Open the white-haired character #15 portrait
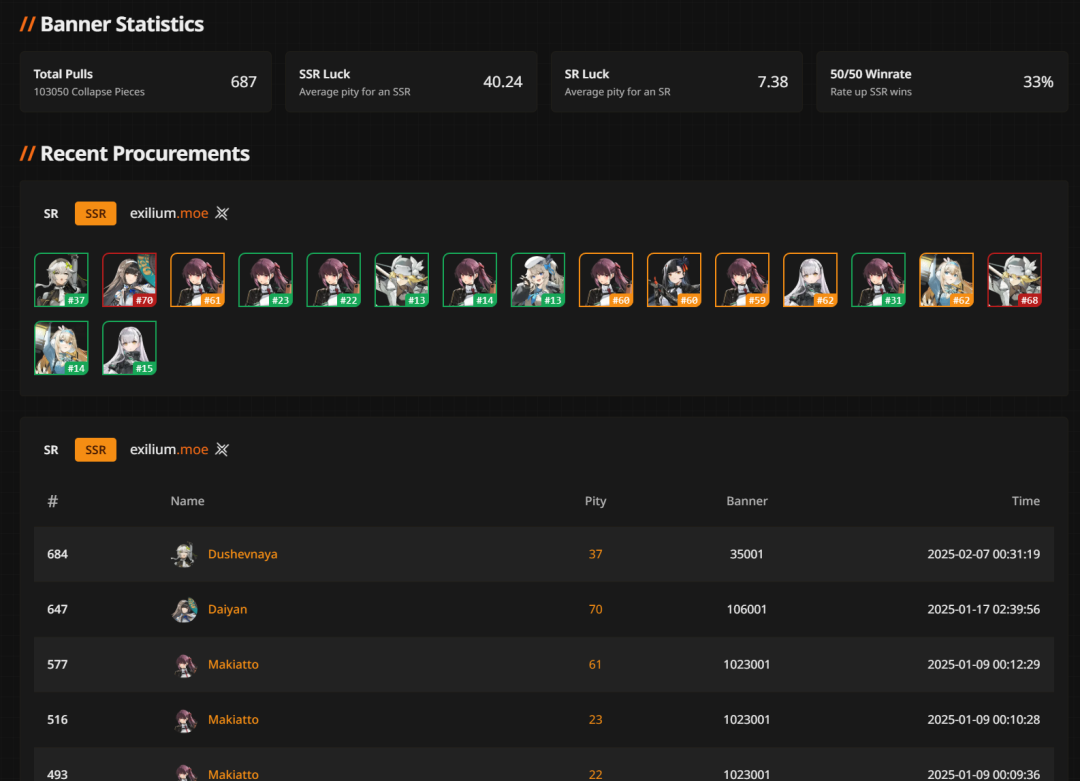1080x781 pixels. coord(129,348)
